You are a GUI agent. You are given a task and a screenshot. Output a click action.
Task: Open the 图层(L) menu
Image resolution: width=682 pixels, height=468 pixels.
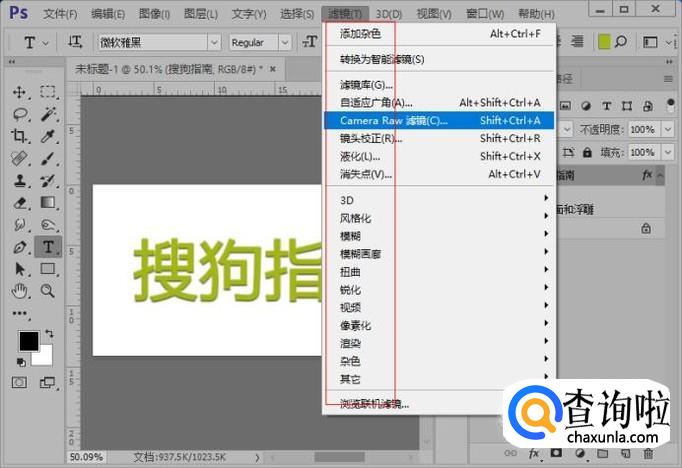click(x=201, y=14)
